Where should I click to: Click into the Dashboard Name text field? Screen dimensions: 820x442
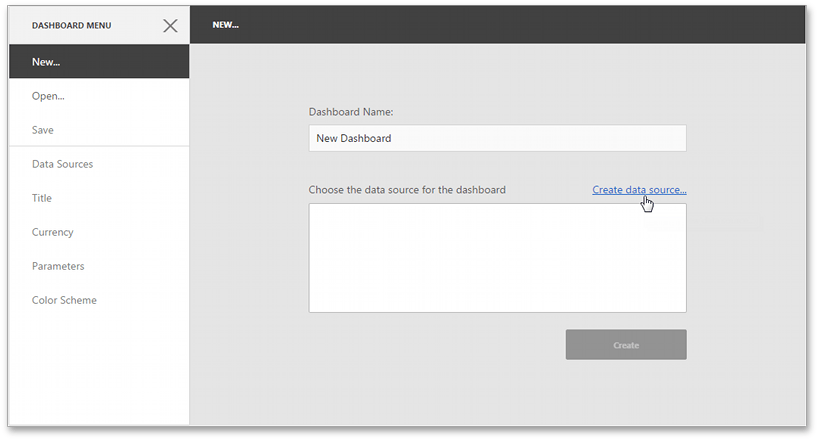(x=497, y=138)
